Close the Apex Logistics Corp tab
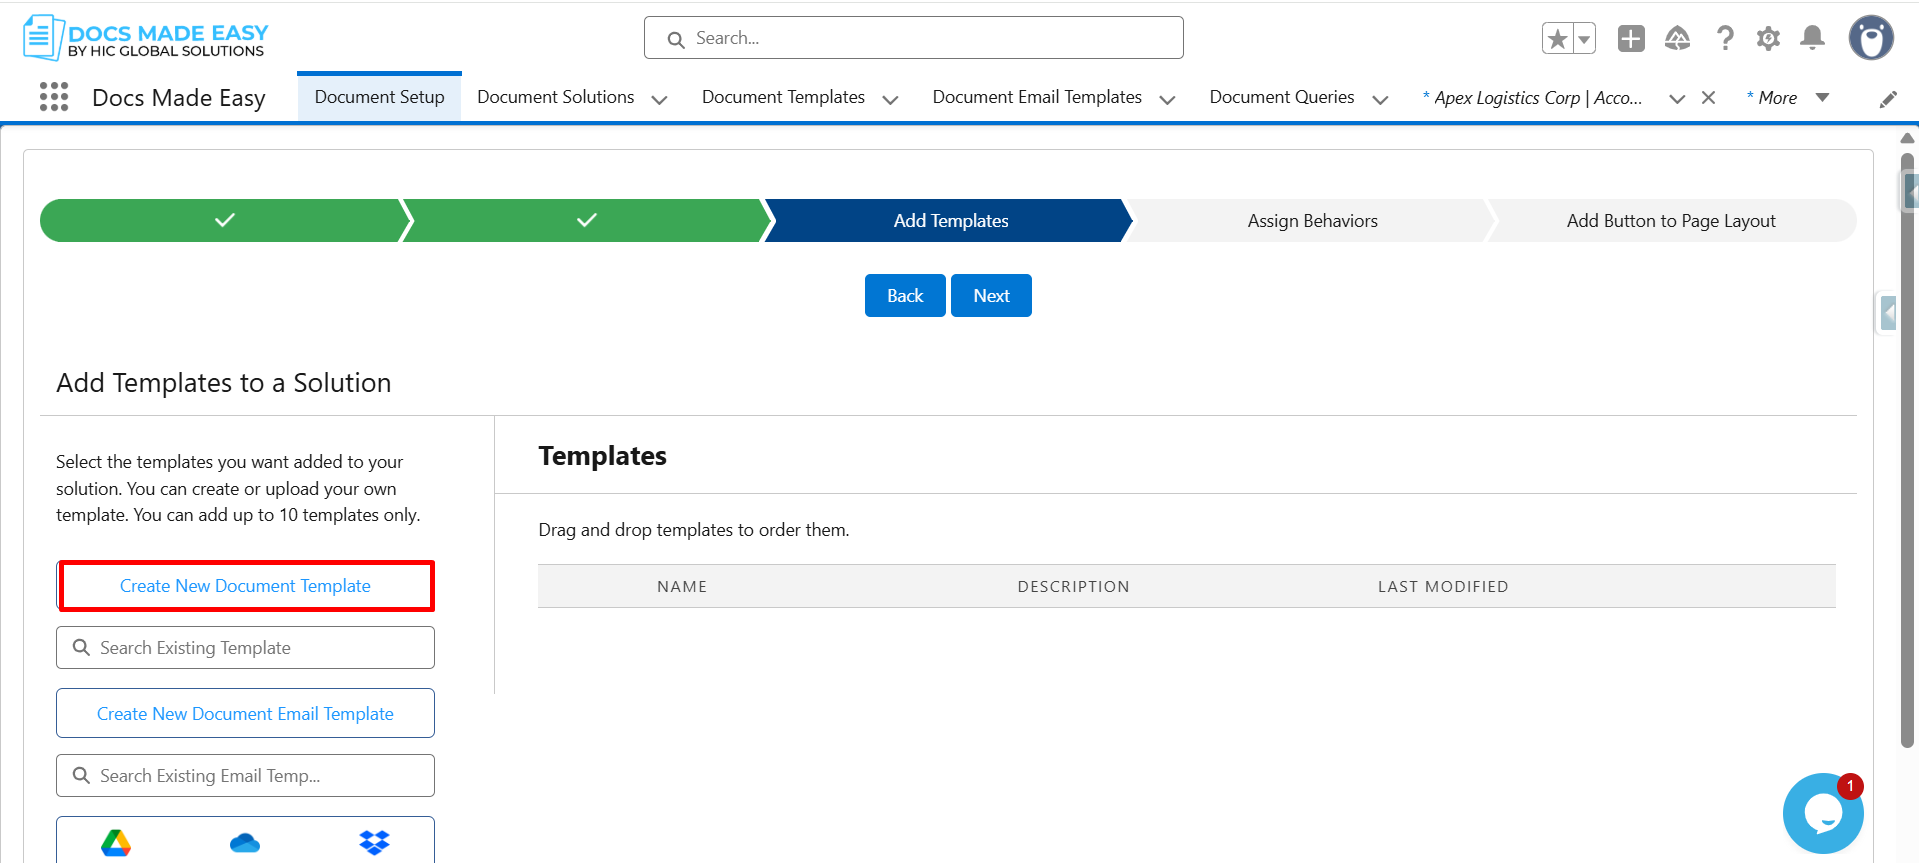1919x863 pixels. (1708, 98)
